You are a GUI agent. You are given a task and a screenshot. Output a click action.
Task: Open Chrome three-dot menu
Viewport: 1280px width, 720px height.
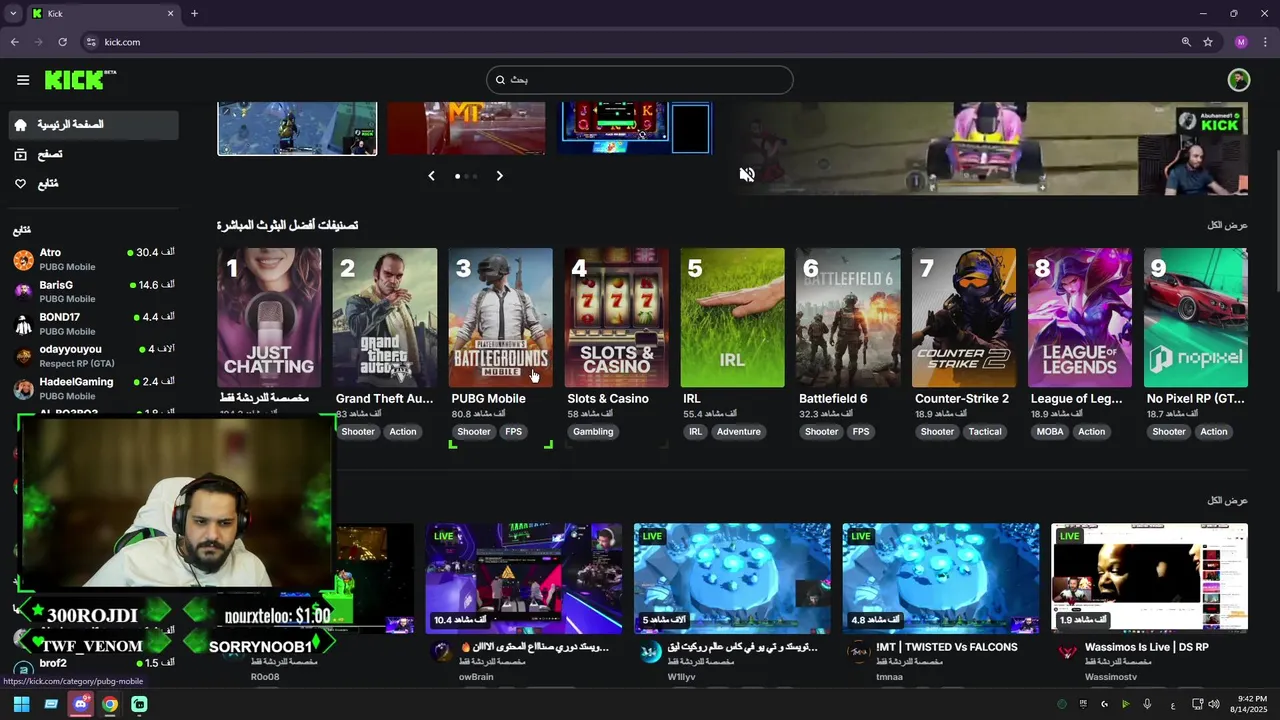click(1264, 42)
